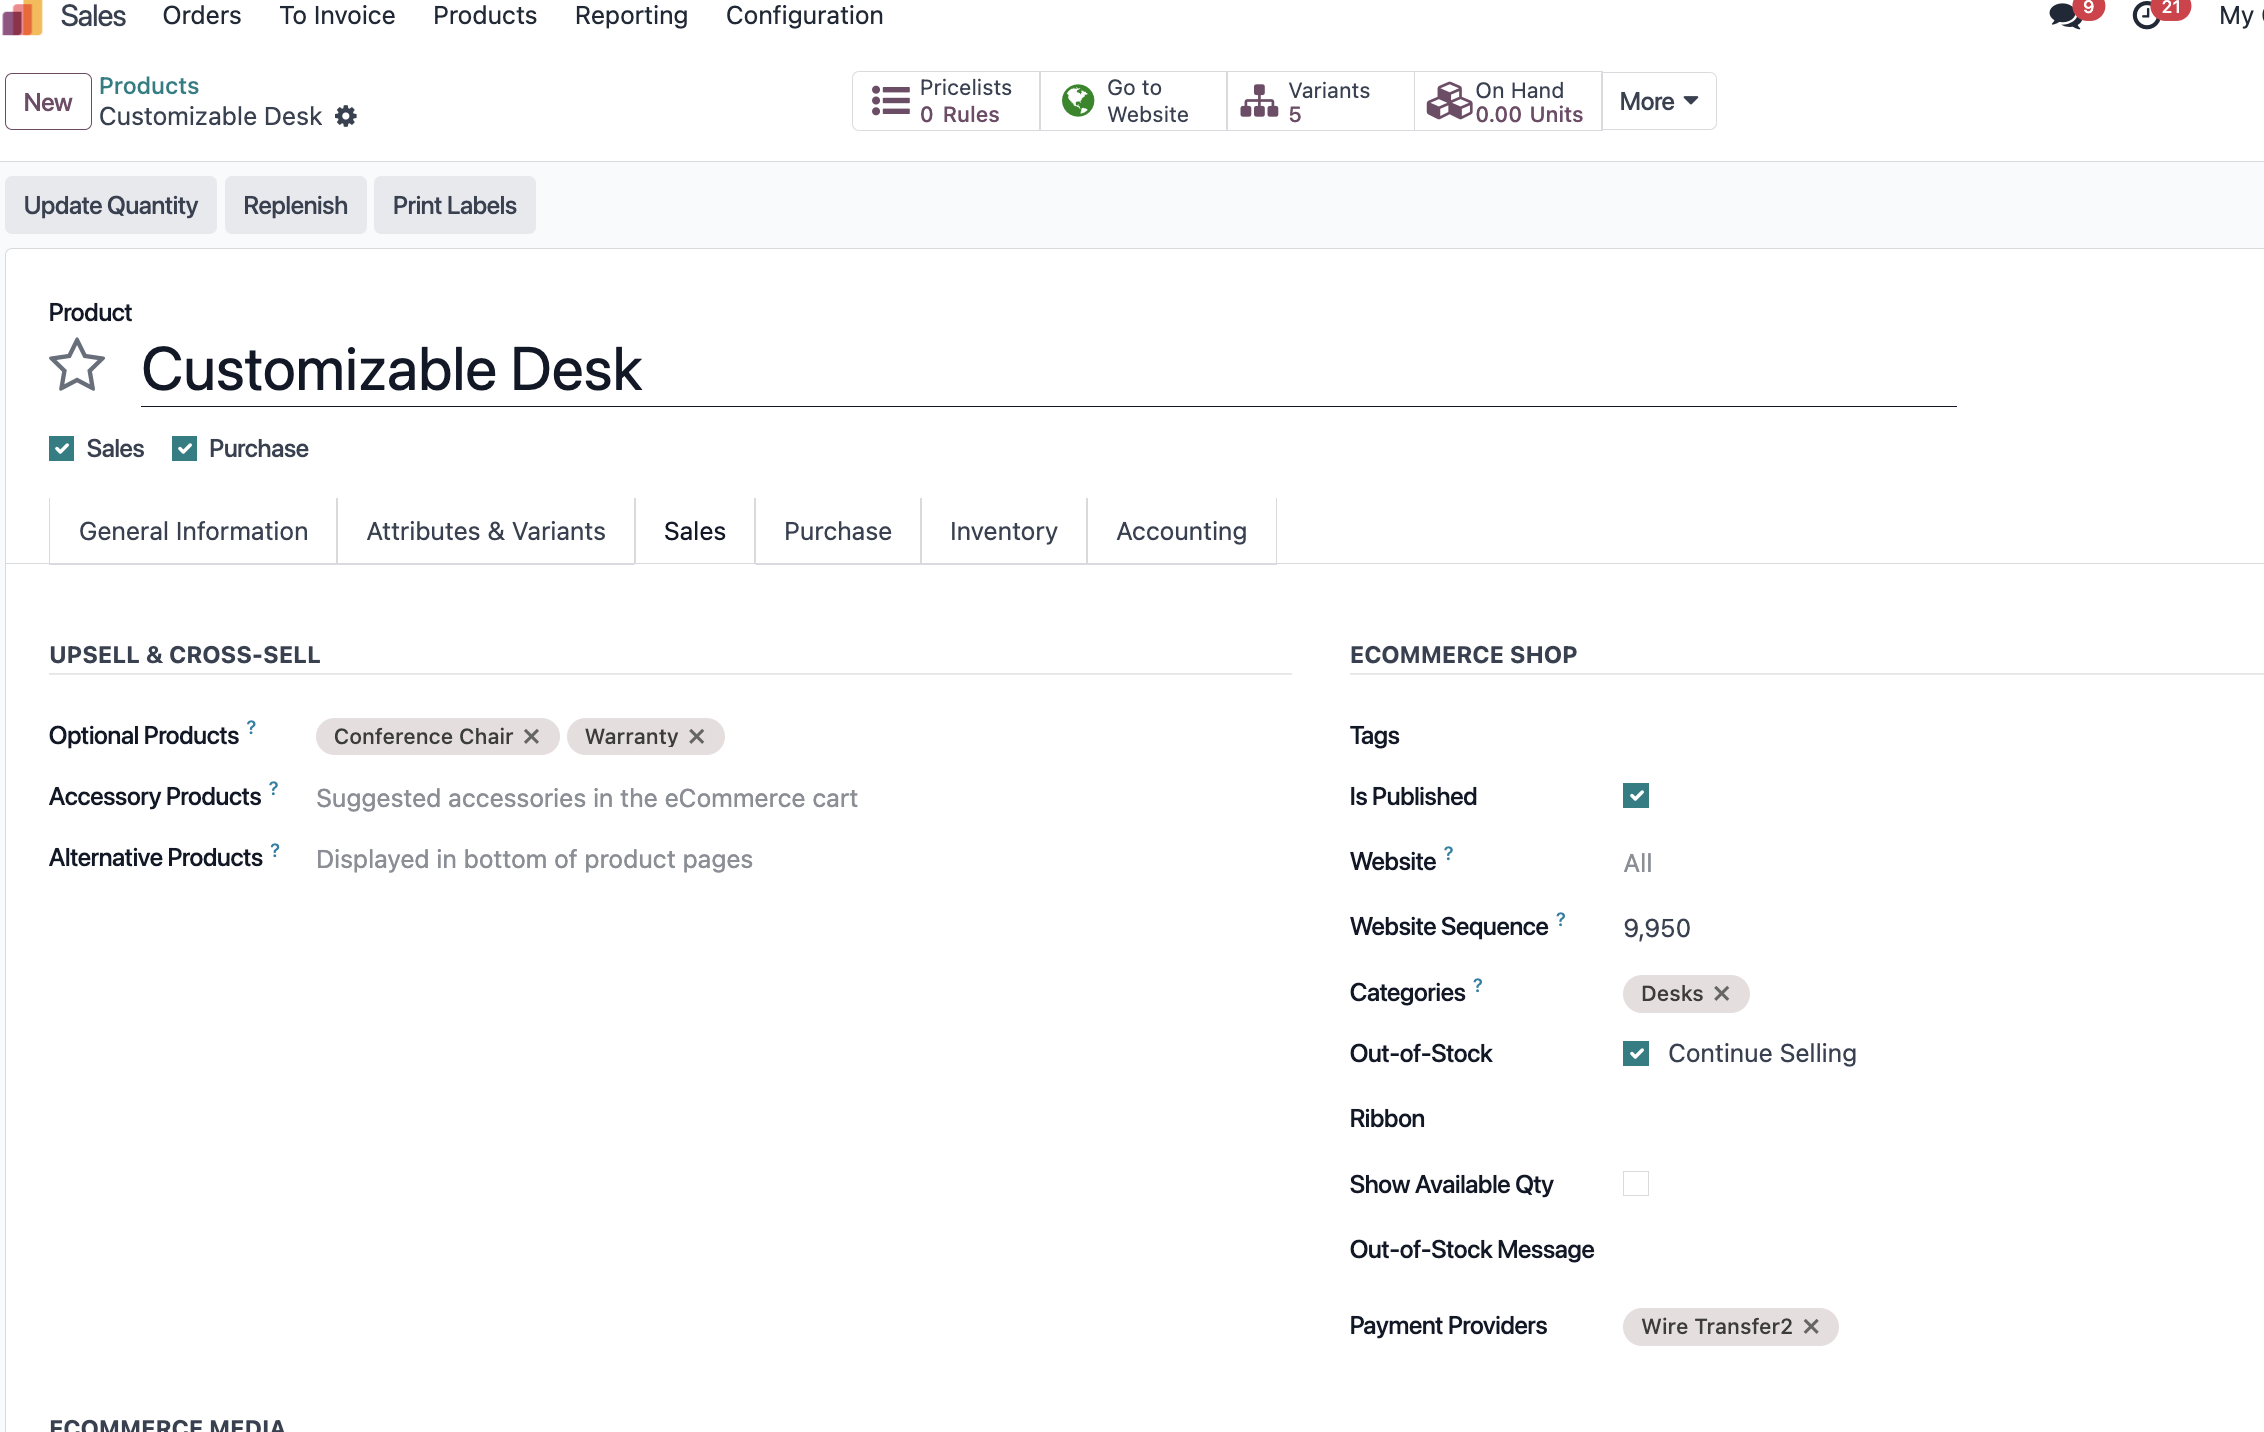
Task: Show help for Website Sequence
Action: (1561, 918)
